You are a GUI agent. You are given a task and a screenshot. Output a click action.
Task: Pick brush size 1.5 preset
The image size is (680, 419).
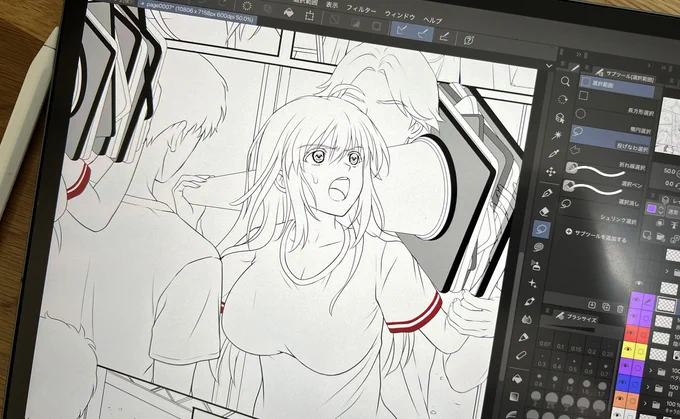[x=585, y=389]
